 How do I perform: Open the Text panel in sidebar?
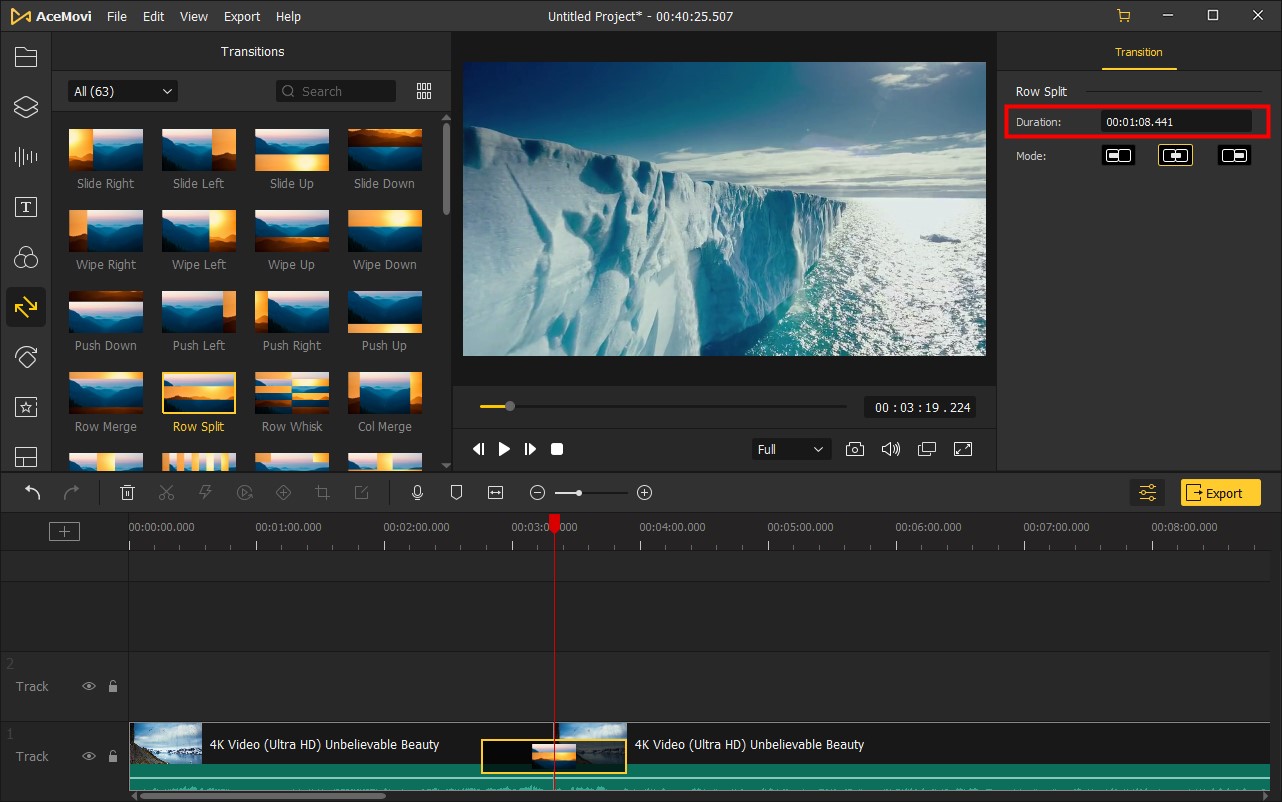point(26,207)
